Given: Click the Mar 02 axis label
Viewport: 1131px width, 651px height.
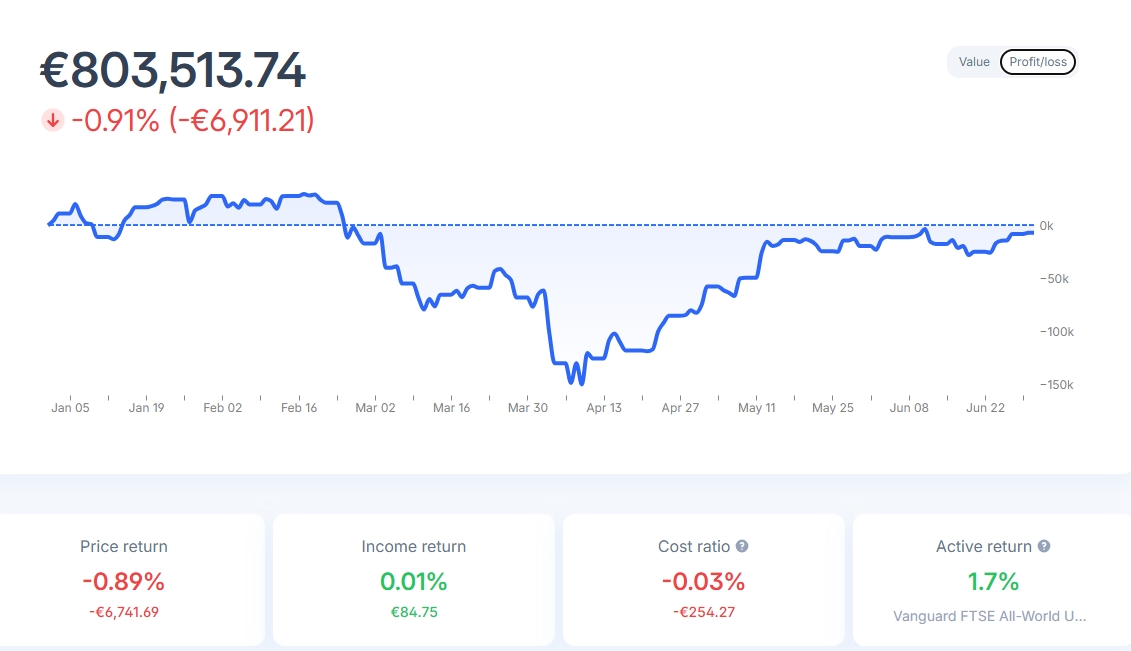Looking at the screenshot, I should [x=375, y=408].
